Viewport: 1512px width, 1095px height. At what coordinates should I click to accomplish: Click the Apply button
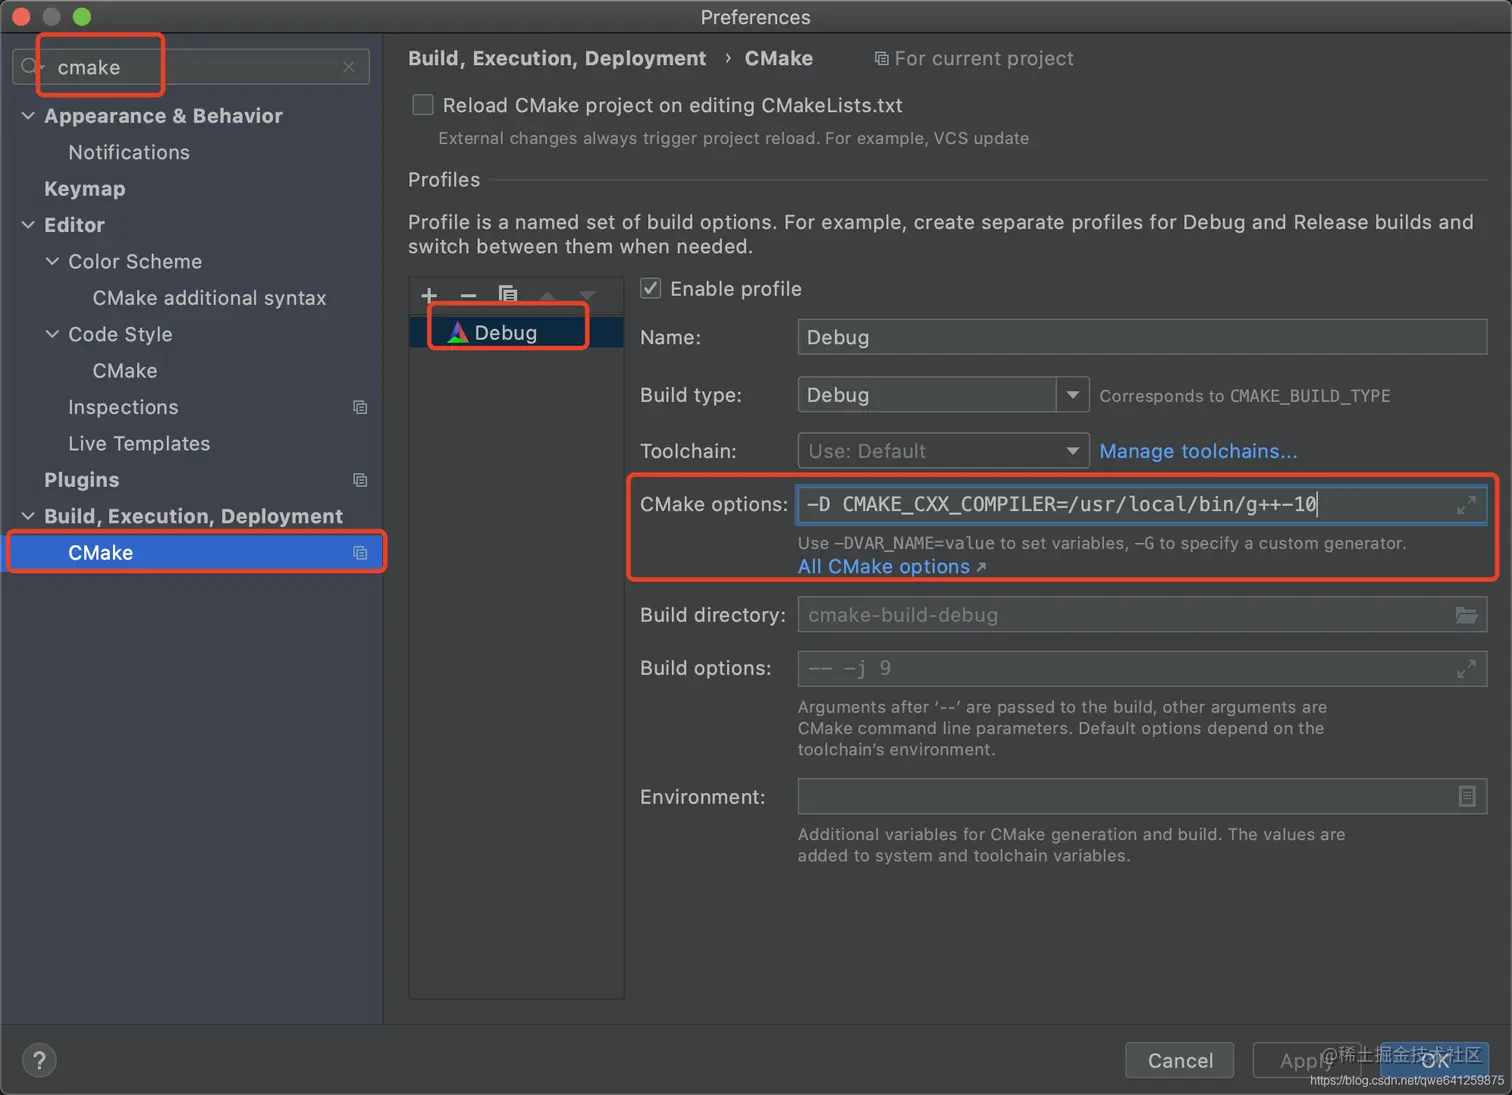point(1306,1060)
